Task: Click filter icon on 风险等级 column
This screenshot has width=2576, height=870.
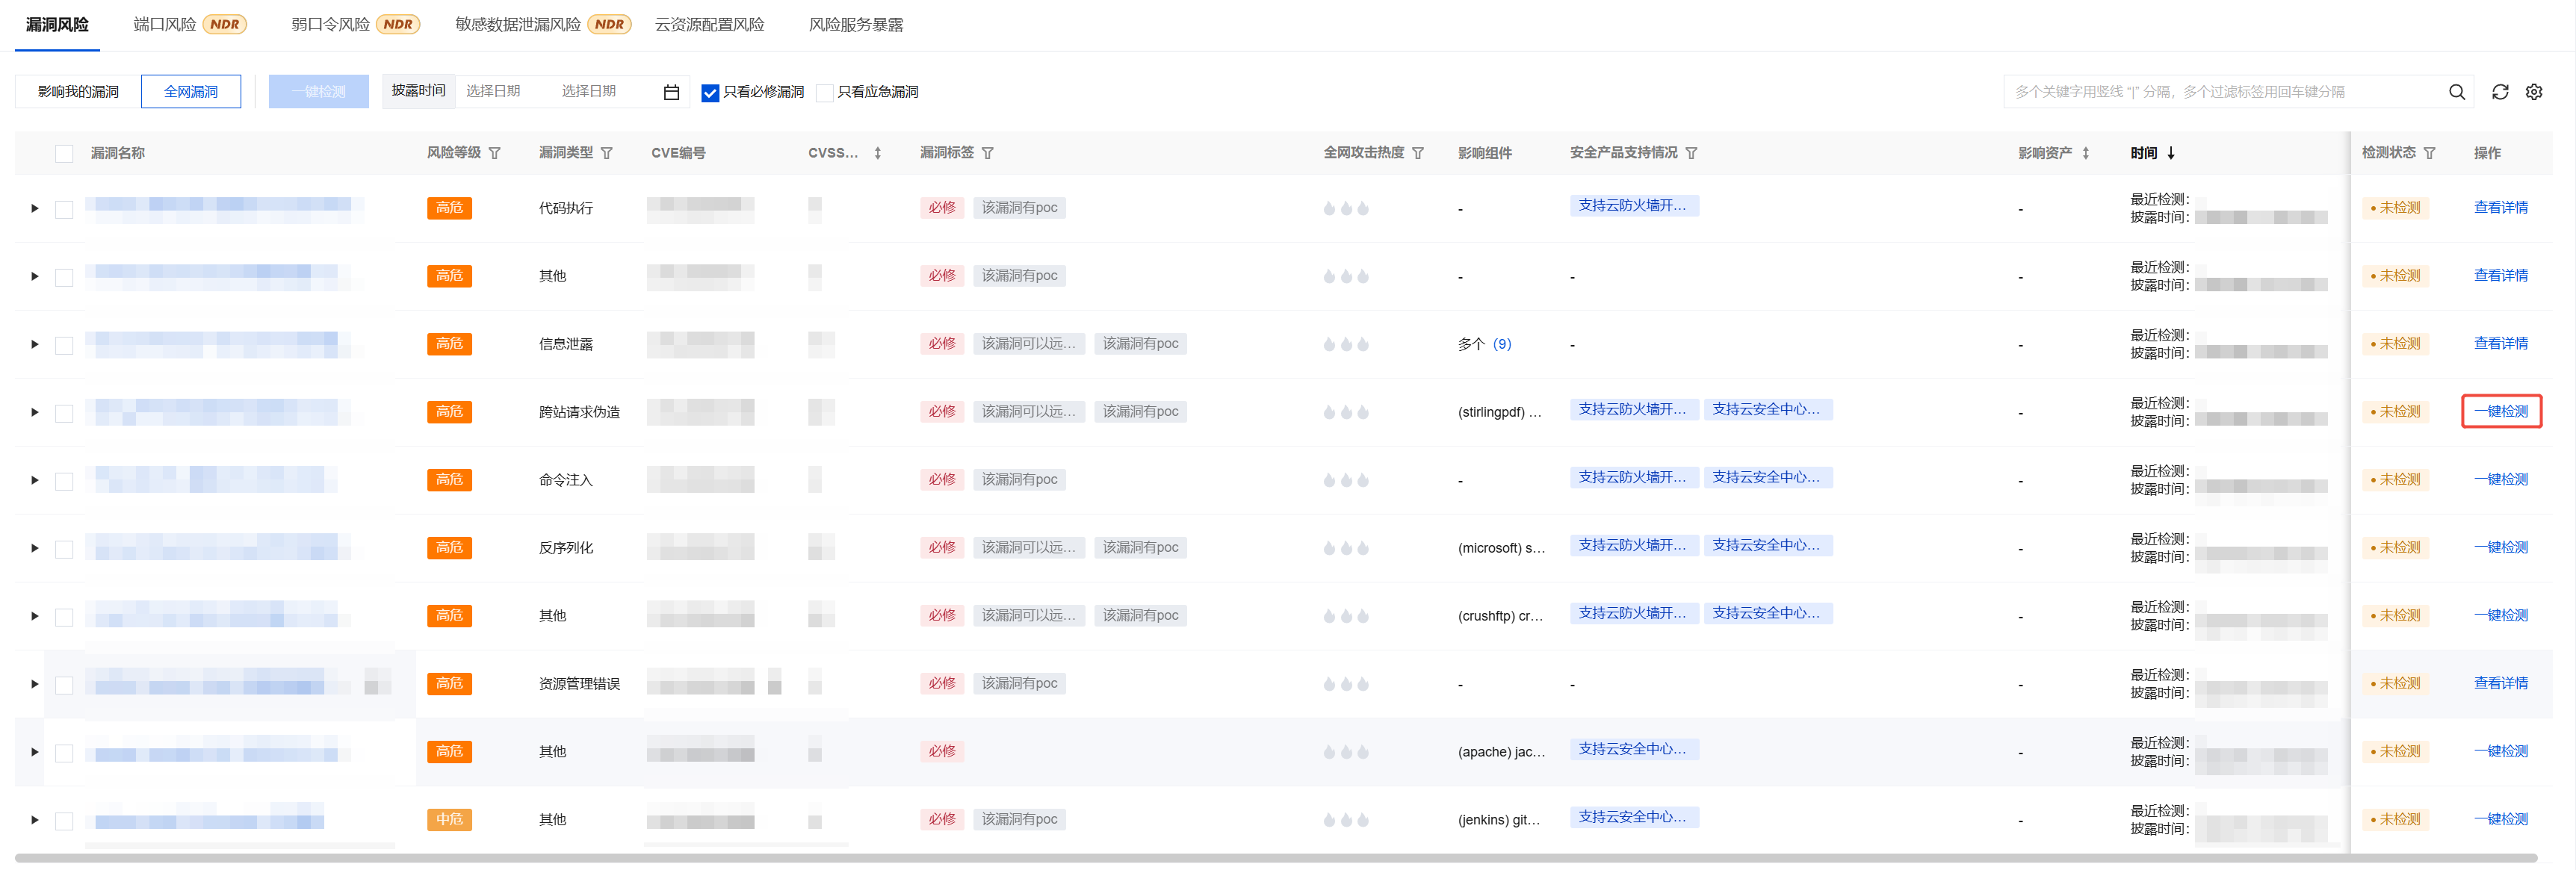Action: tap(495, 153)
